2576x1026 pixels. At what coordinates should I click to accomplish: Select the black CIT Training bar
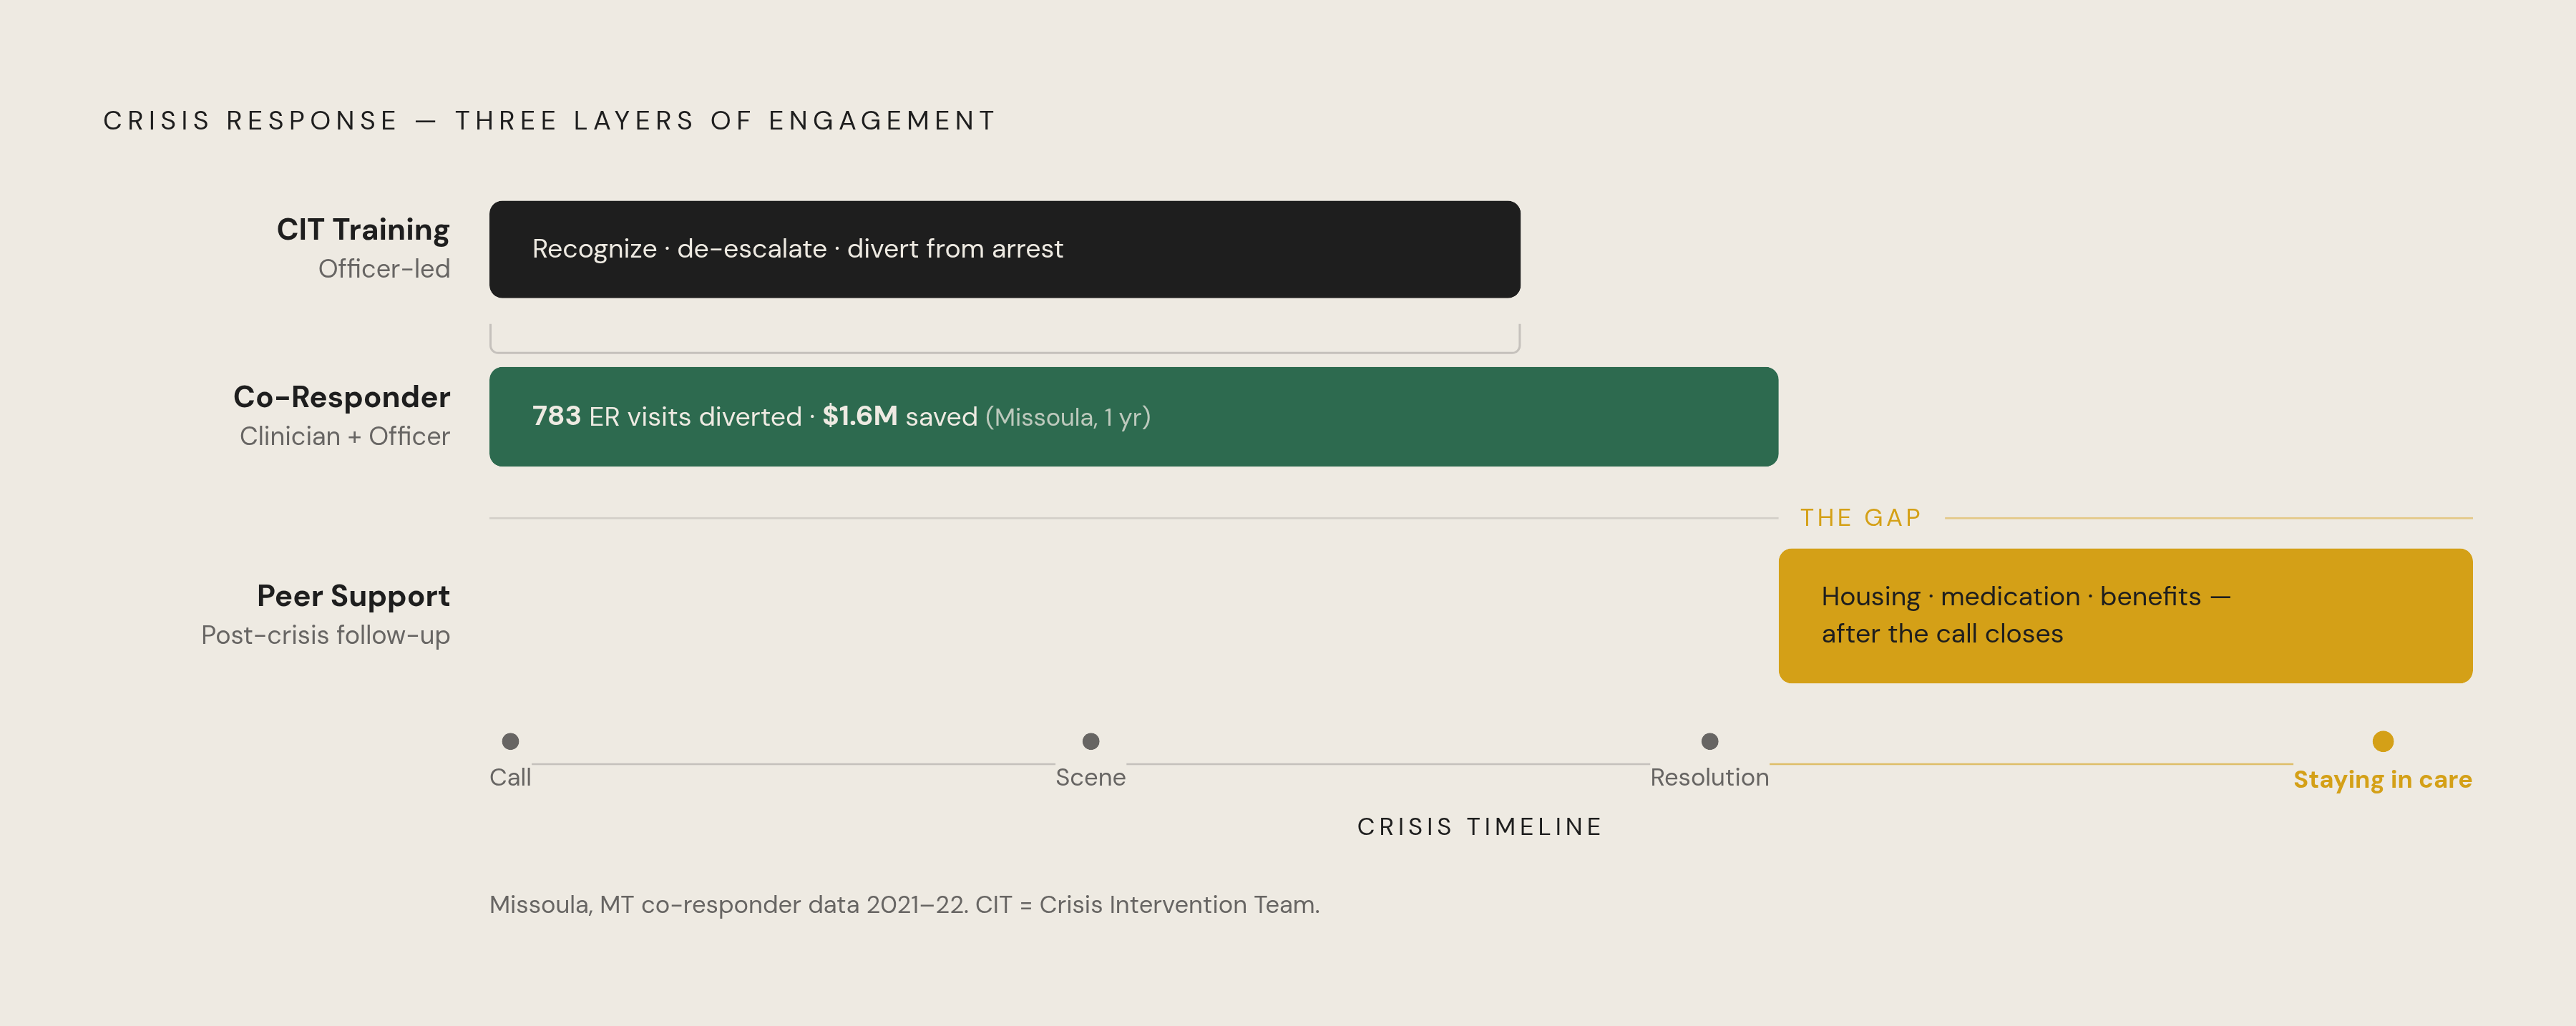click(1005, 249)
